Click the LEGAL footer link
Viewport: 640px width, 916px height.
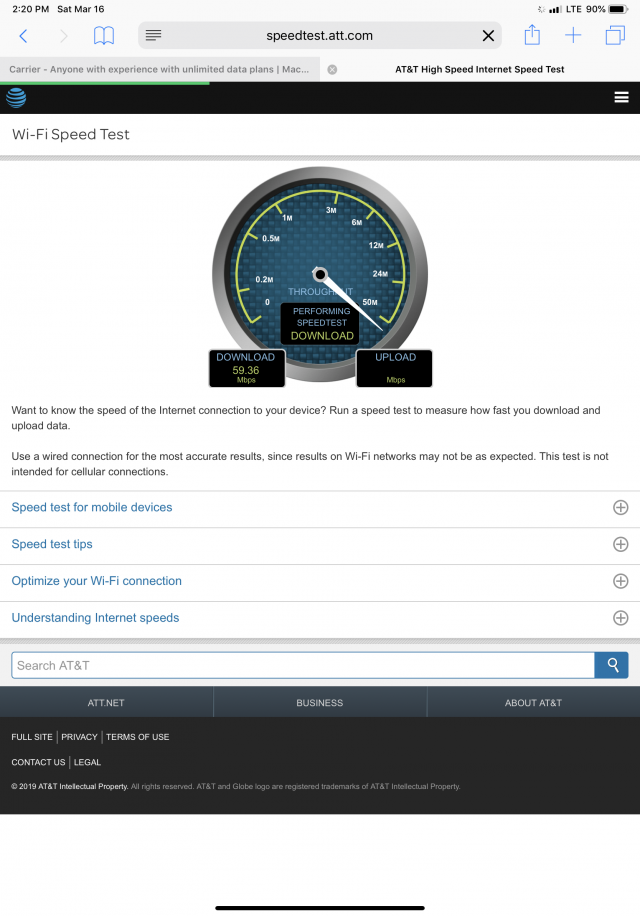88,762
